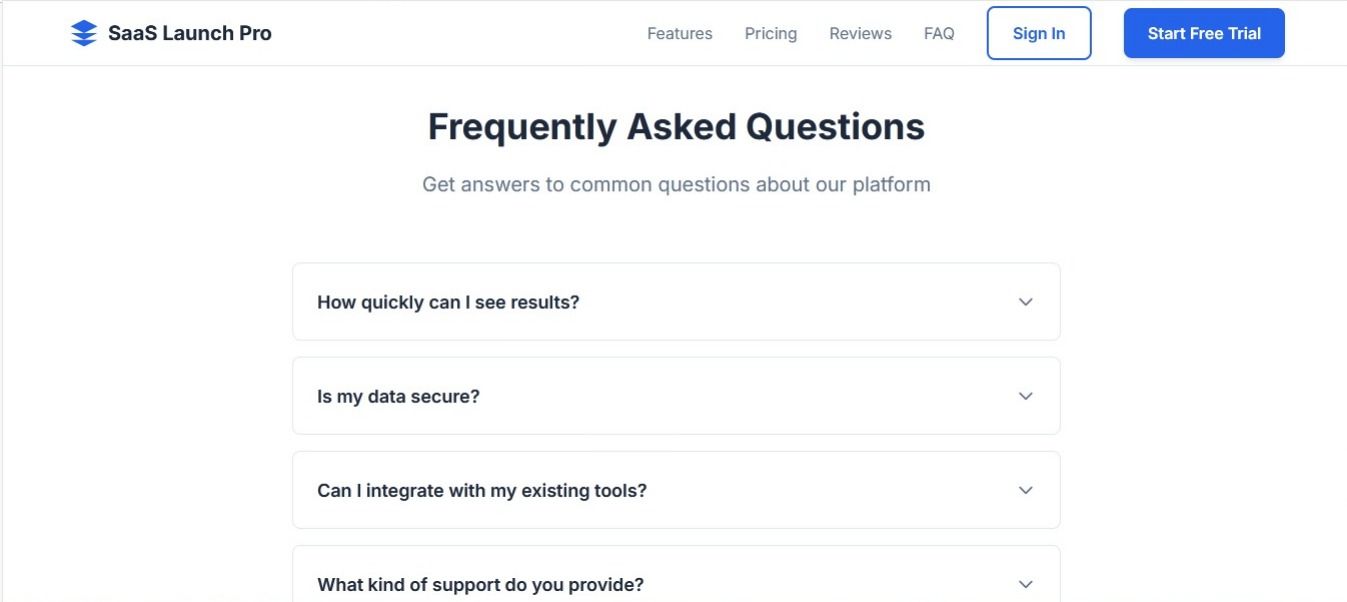Jump to Reviews section from navbar

pos(860,33)
